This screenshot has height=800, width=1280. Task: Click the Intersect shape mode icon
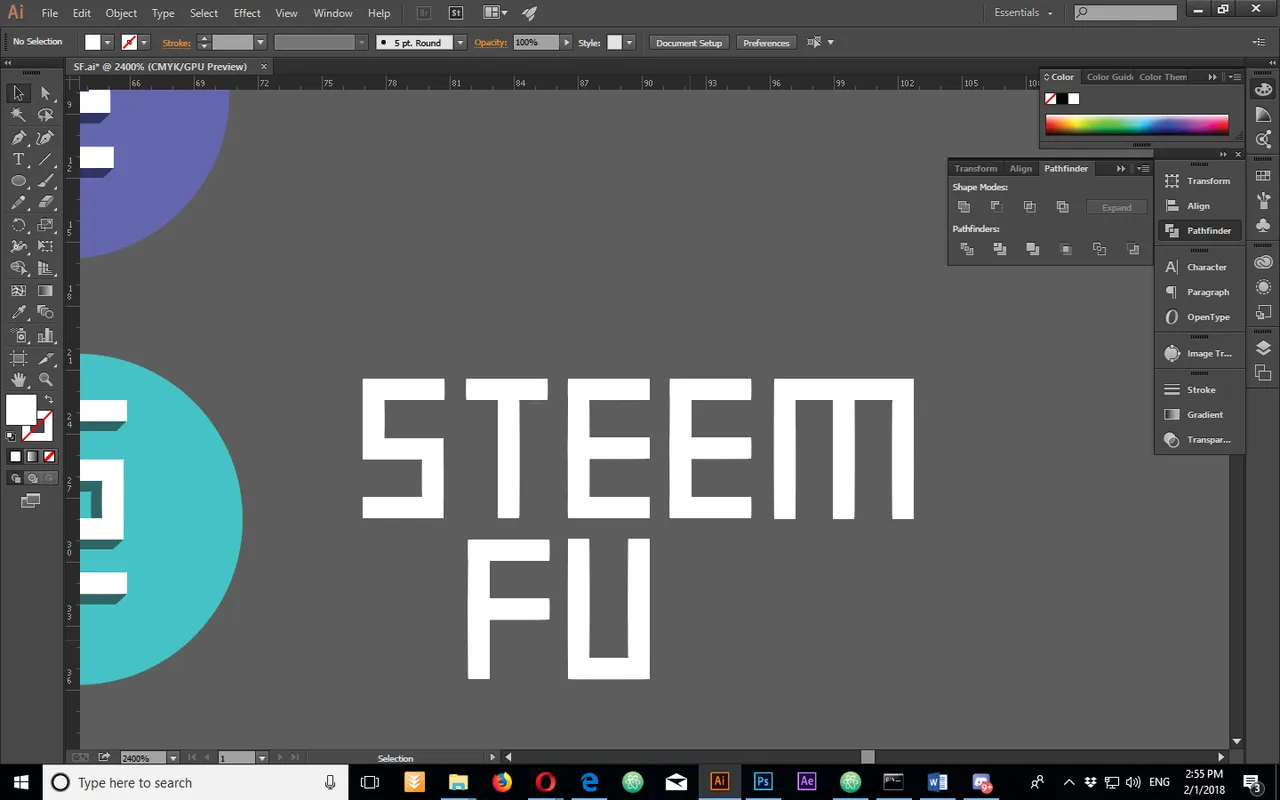coord(1029,207)
